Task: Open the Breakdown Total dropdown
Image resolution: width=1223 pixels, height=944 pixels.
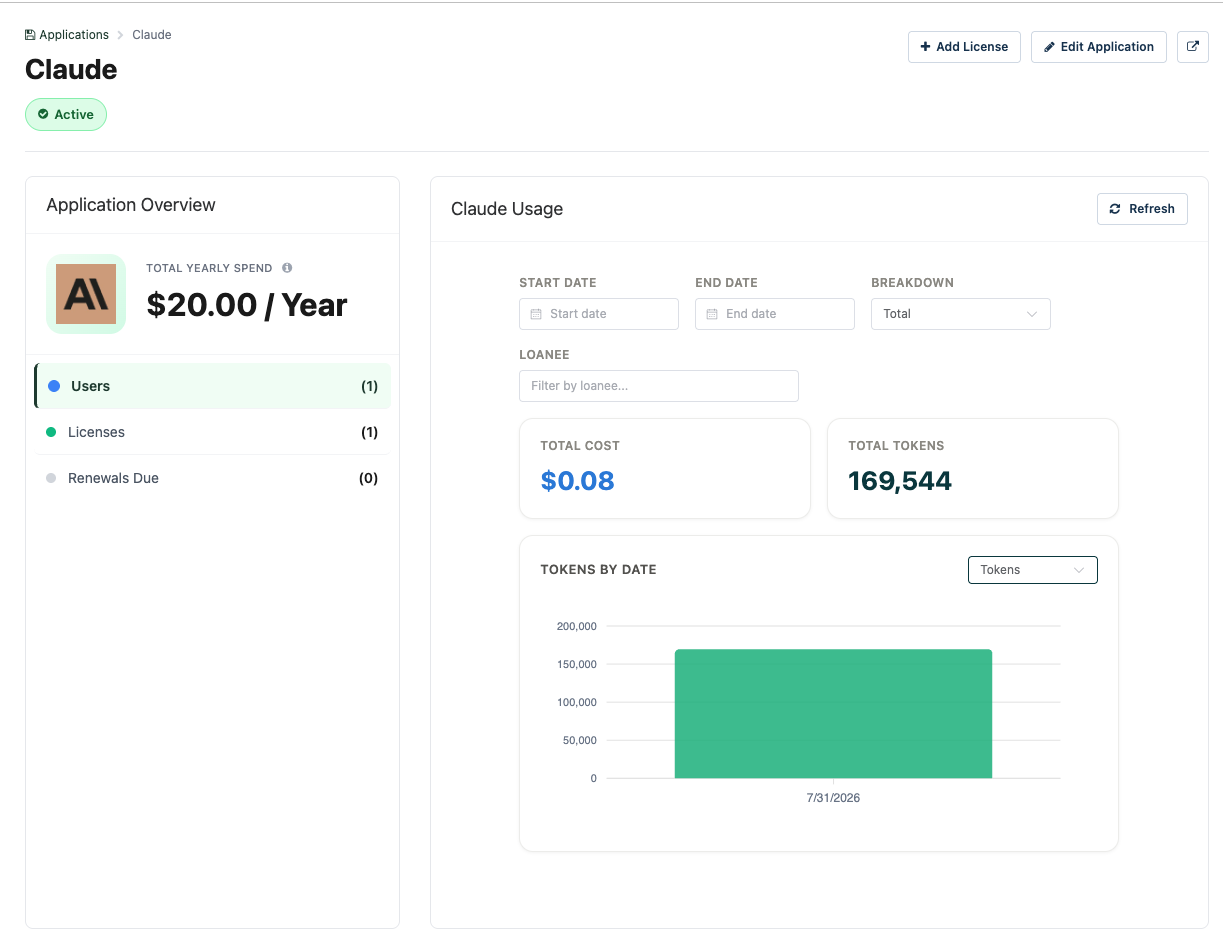Action: click(x=960, y=314)
